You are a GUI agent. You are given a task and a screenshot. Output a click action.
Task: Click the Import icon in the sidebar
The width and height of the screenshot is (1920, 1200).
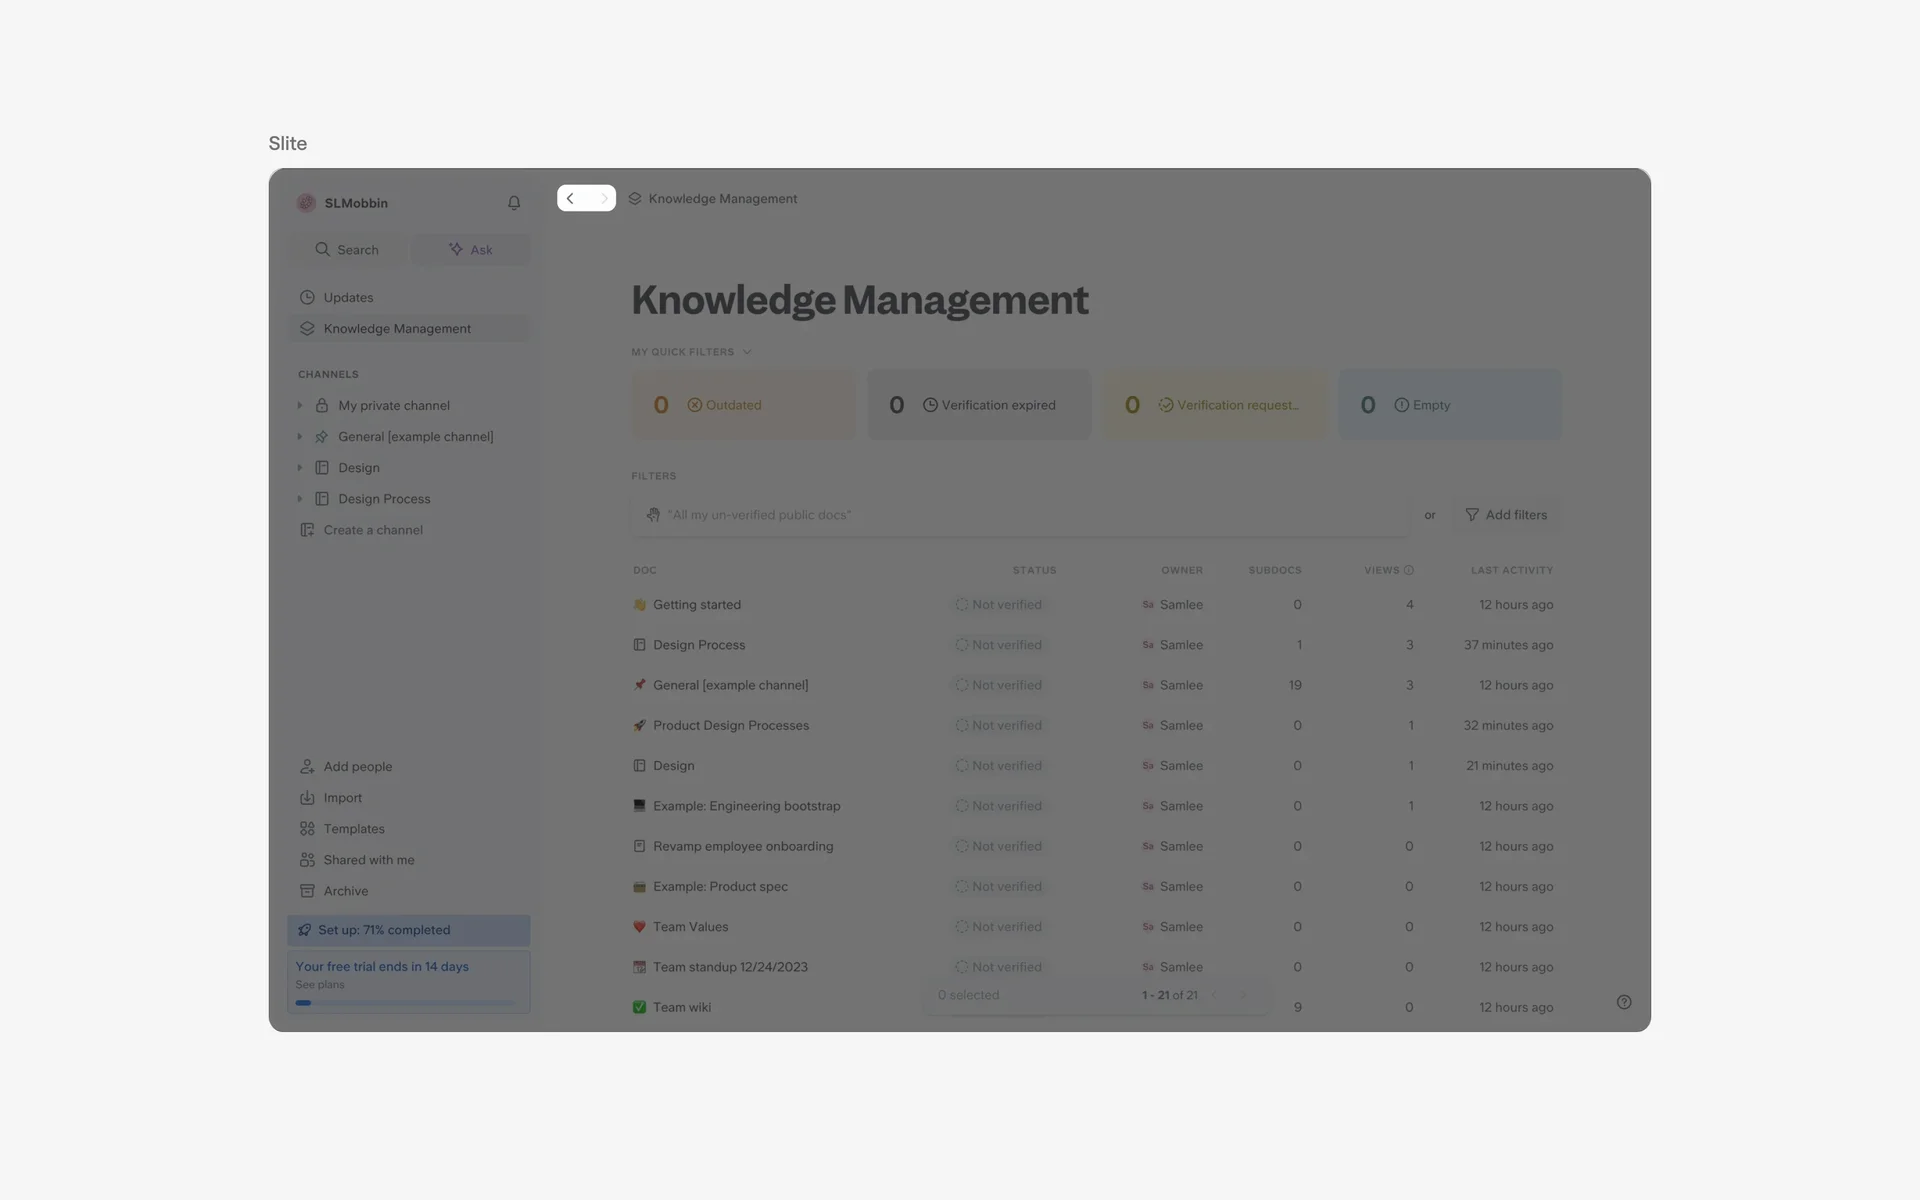306,797
